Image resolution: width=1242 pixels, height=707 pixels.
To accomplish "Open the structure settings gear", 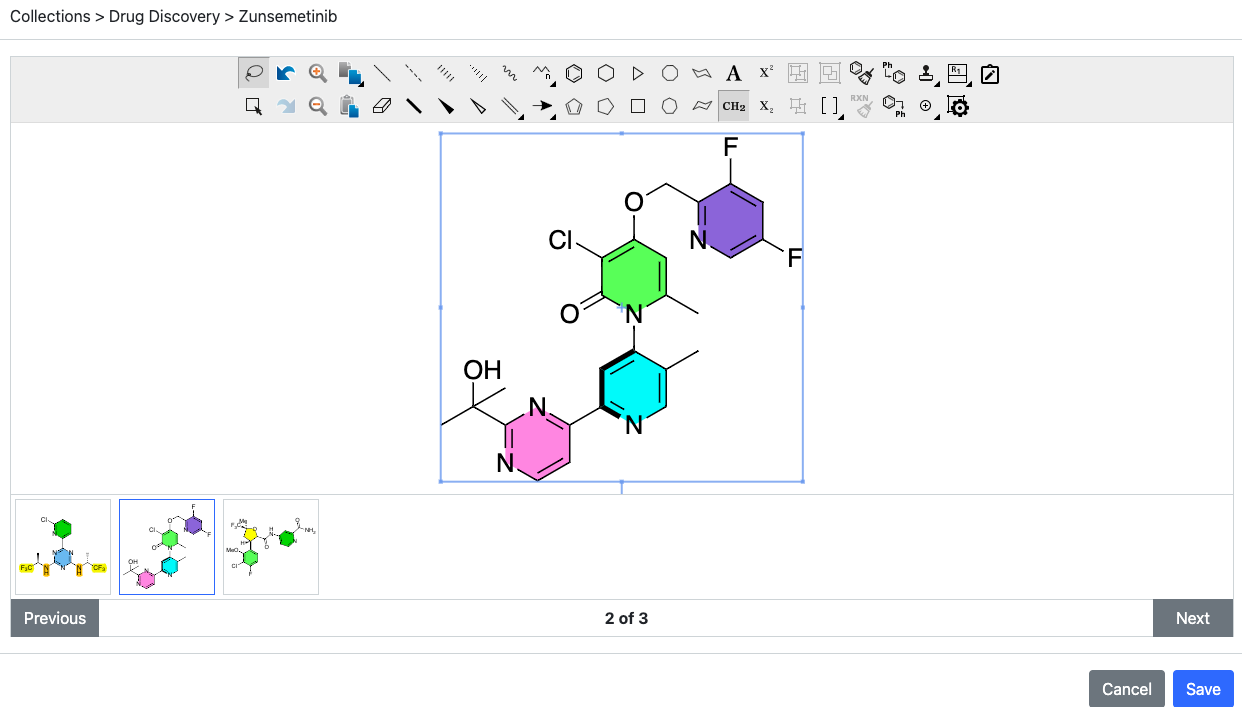I will tap(957, 106).
